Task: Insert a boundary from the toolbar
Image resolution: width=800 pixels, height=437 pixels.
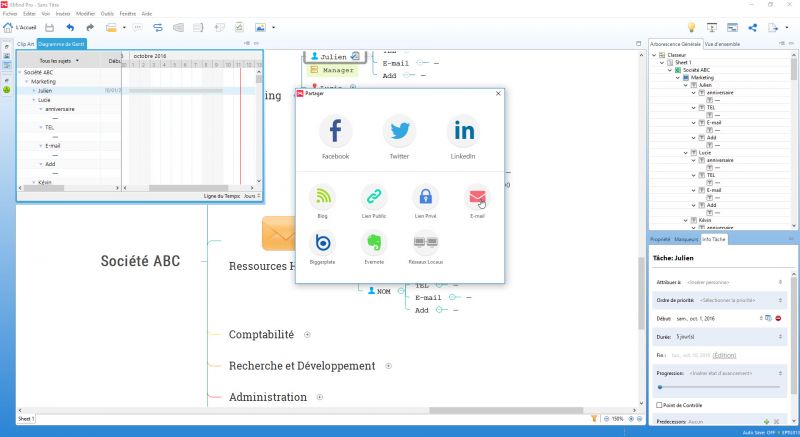Action: (178, 28)
